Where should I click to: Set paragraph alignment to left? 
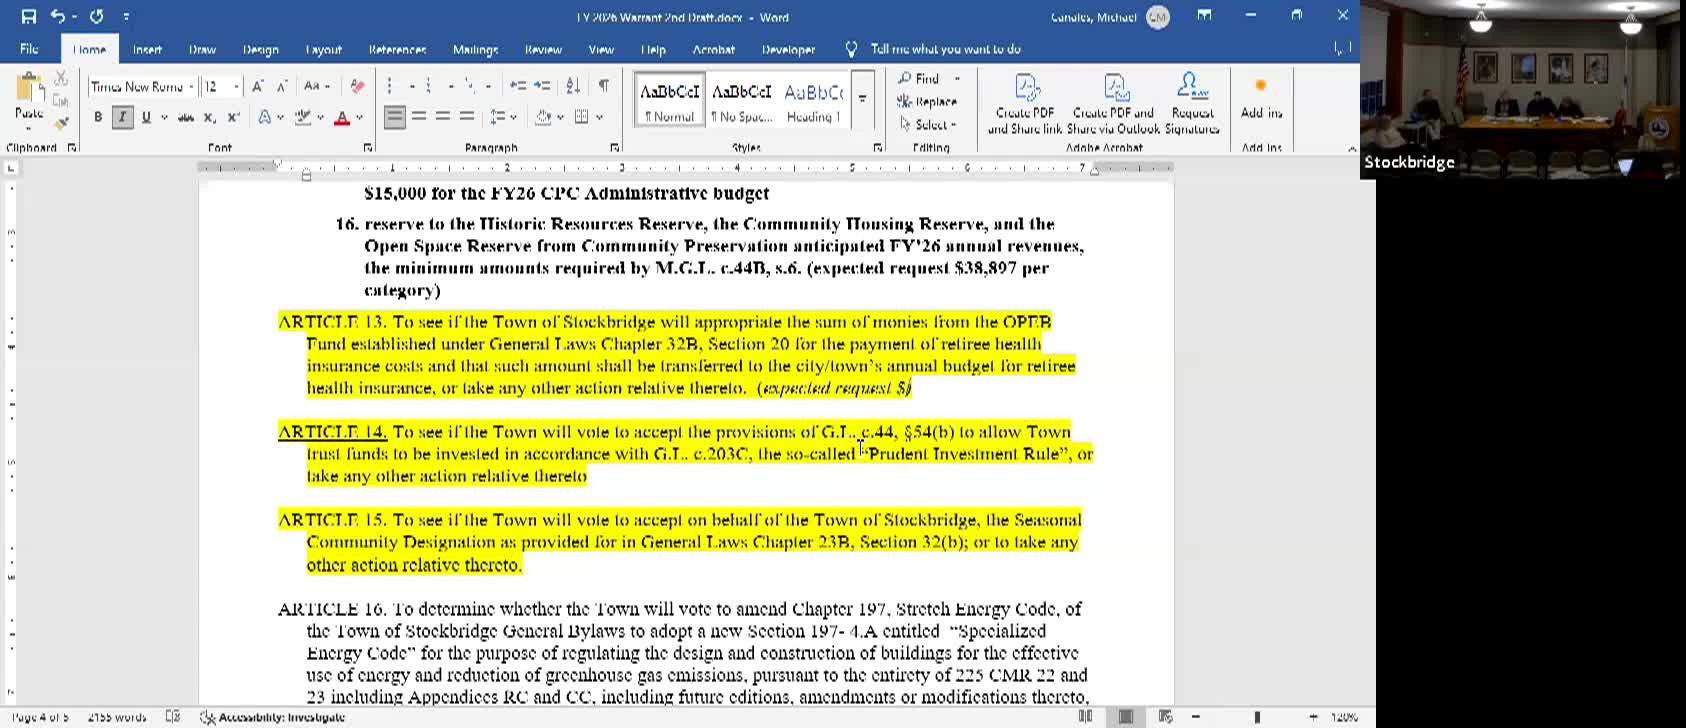tap(395, 117)
